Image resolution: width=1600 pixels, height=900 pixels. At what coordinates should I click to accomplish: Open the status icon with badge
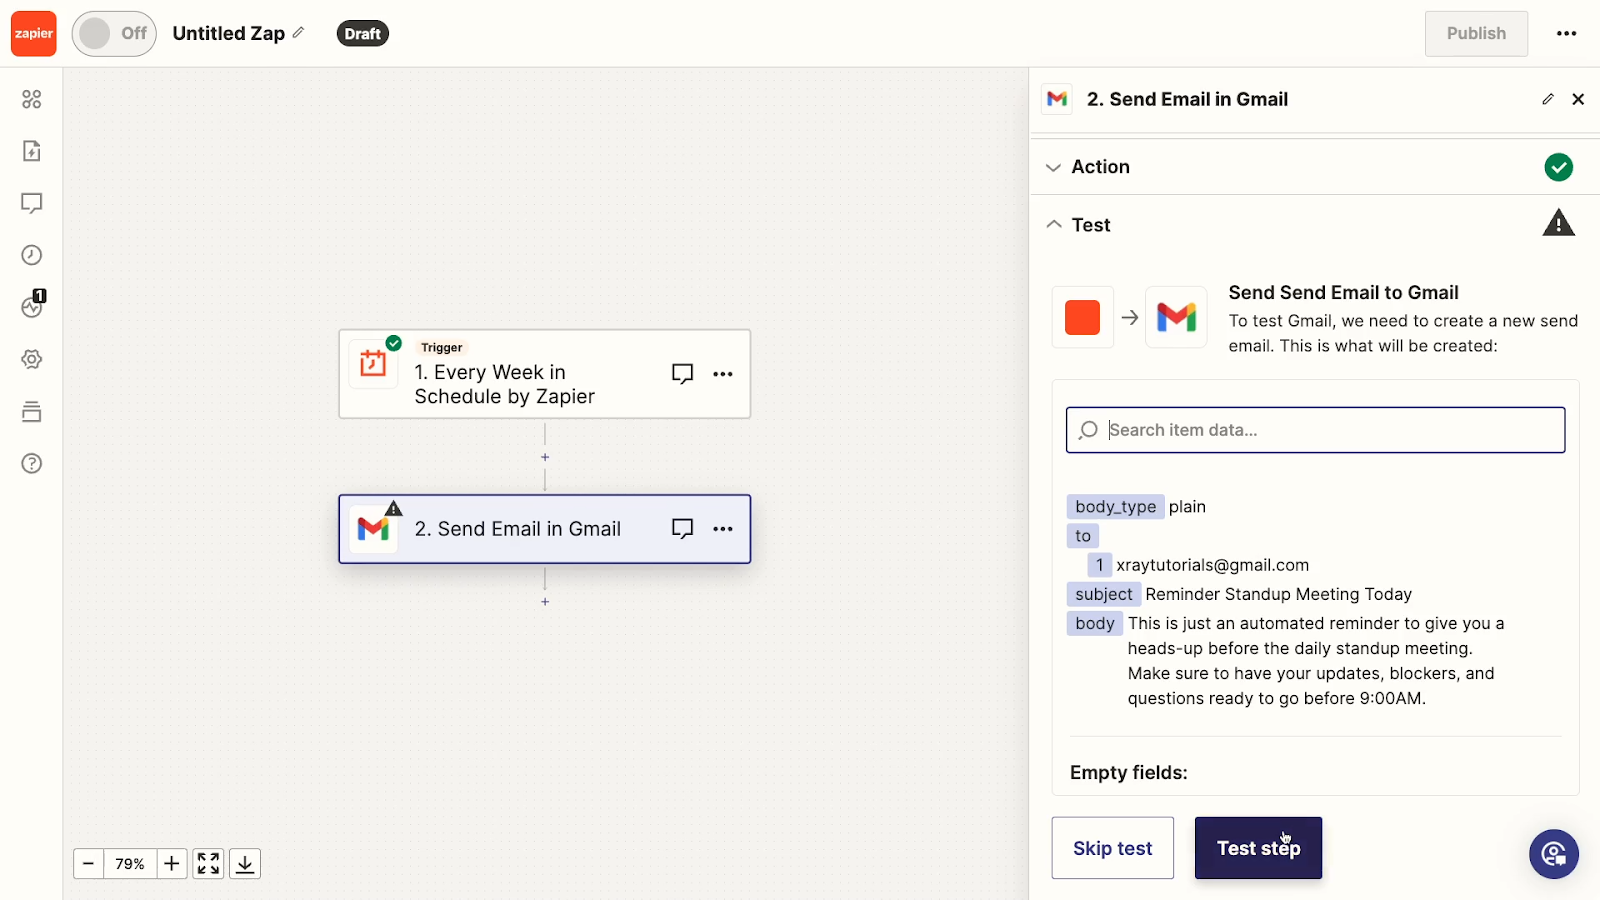tap(32, 306)
